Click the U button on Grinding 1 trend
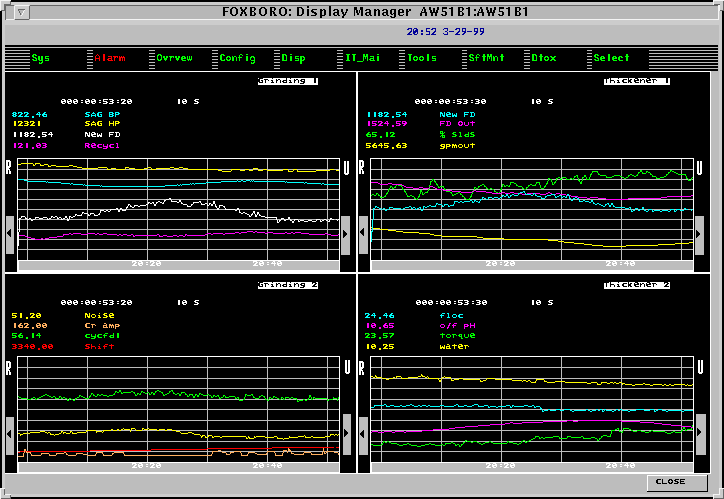The height and width of the screenshot is (499, 724). tap(346, 167)
